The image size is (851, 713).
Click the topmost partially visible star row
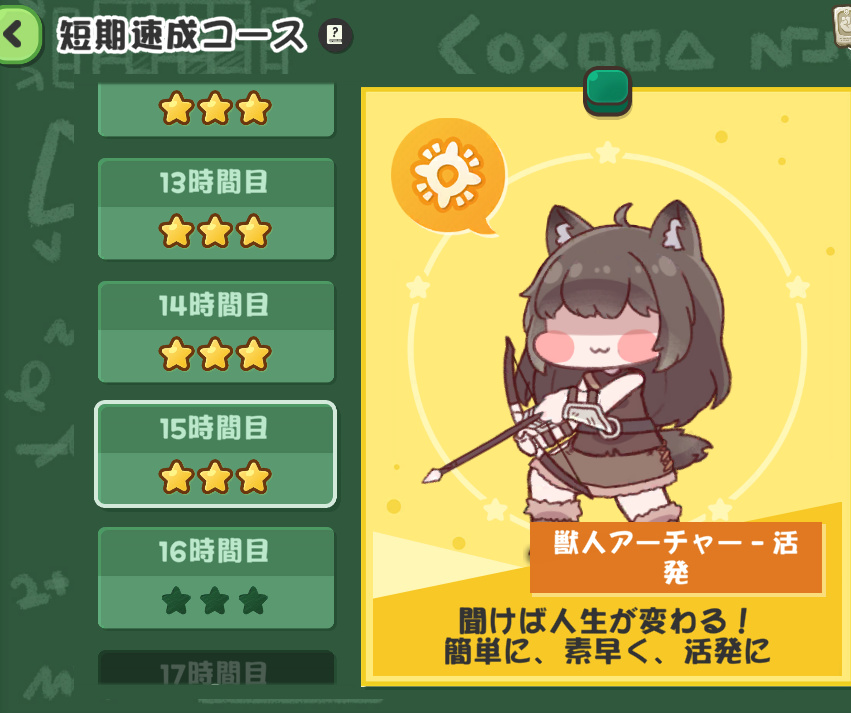click(x=216, y=110)
